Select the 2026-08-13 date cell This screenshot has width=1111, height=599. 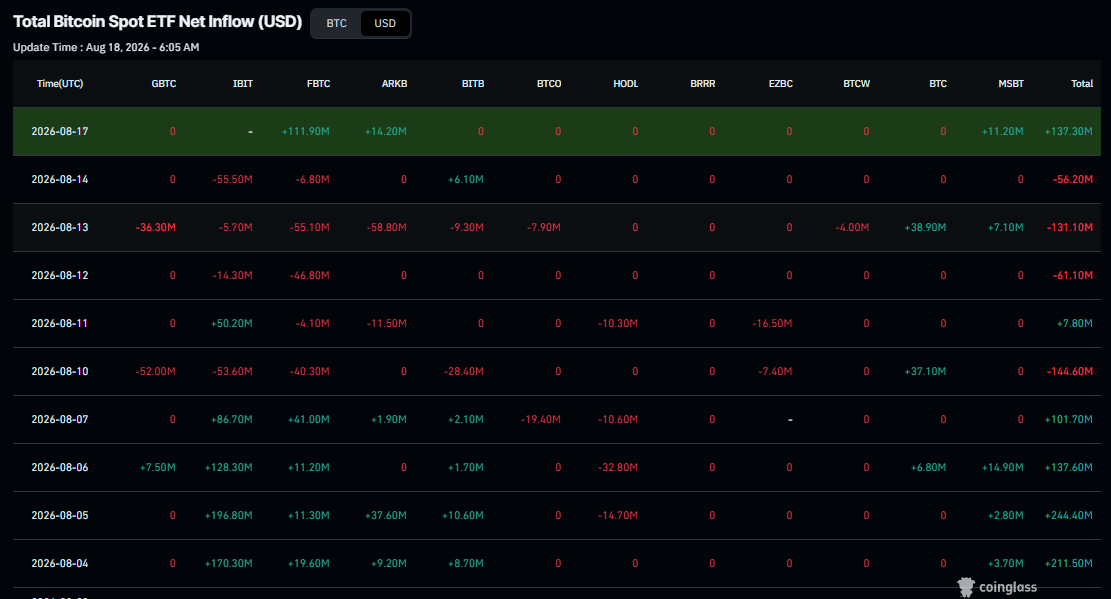point(60,228)
